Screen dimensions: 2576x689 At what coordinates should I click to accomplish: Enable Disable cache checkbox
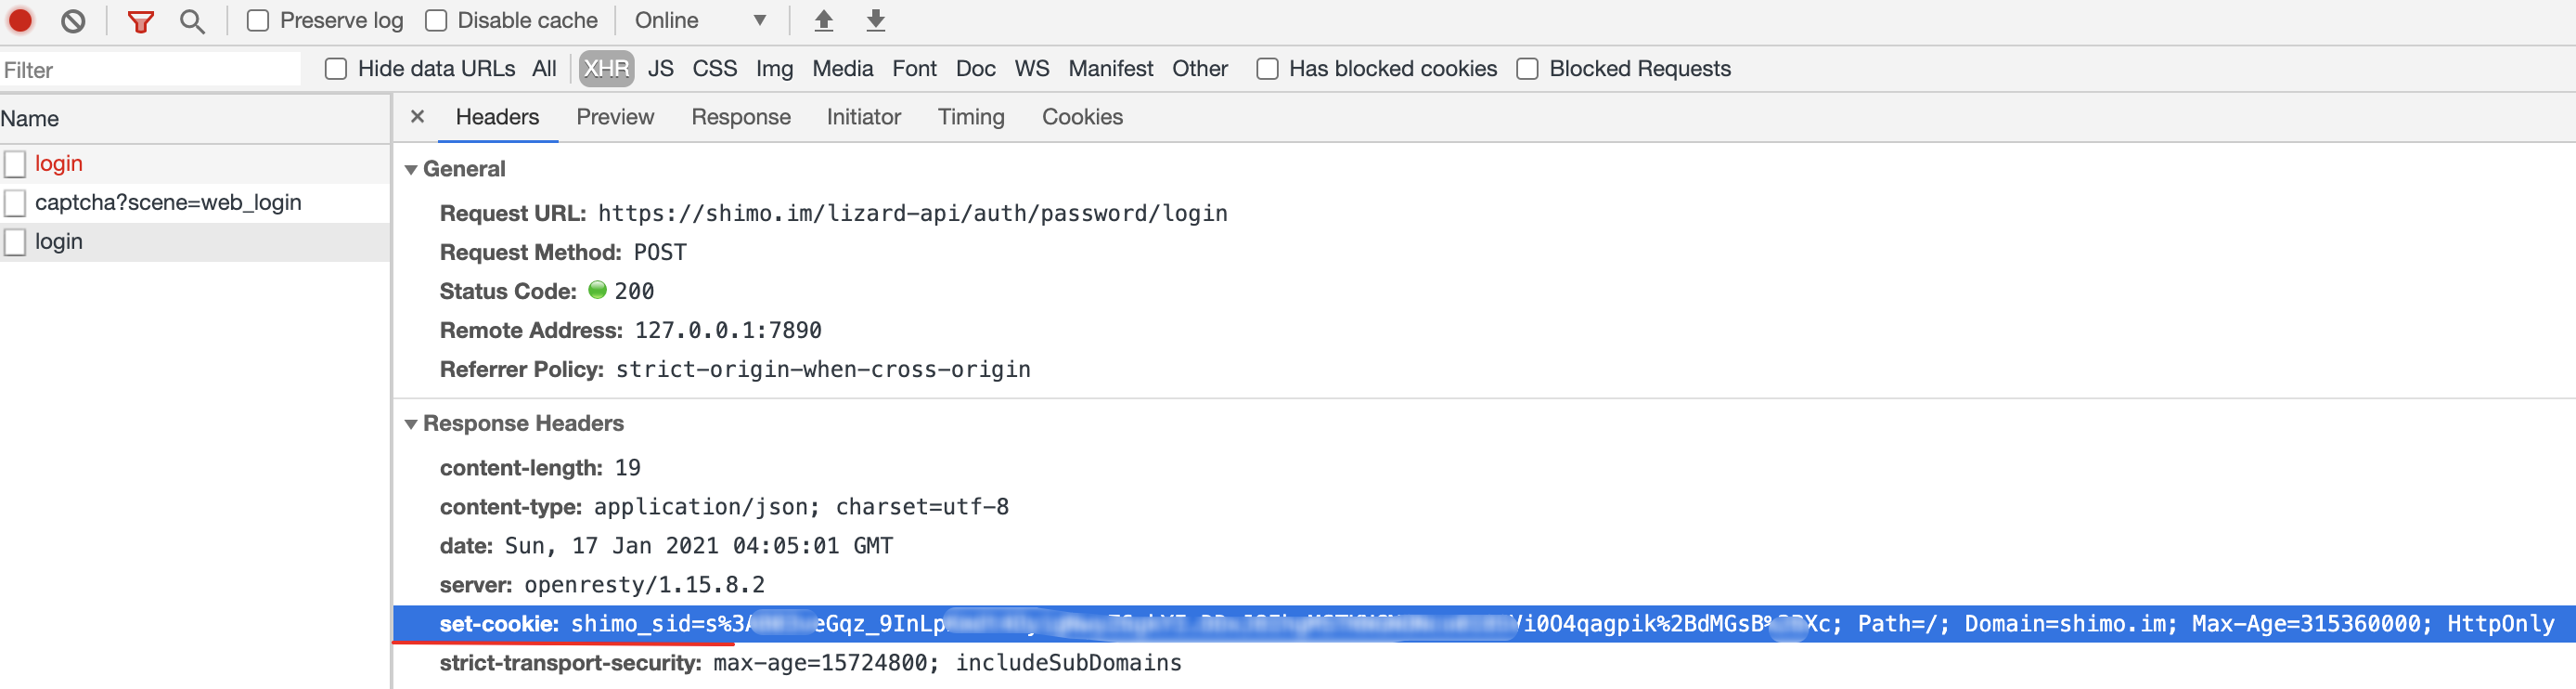pyautogui.click(x=436, y=20)
